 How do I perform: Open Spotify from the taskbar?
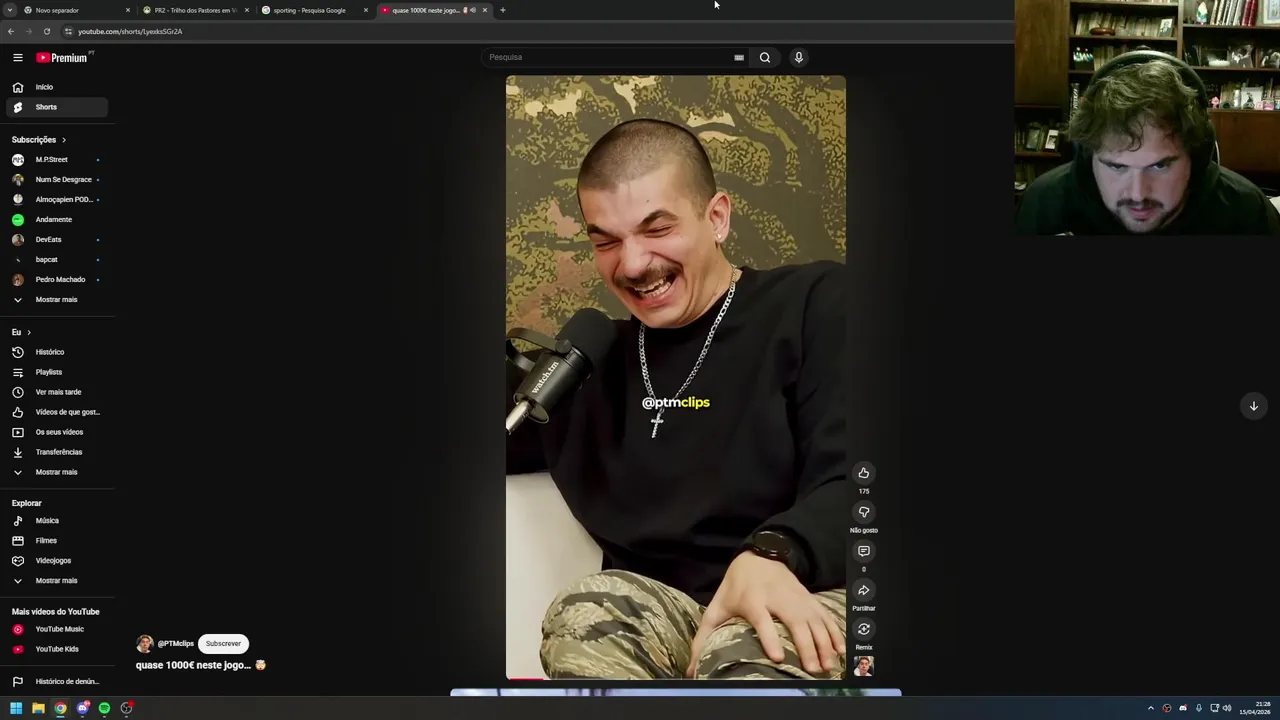(x=104, y=708)
